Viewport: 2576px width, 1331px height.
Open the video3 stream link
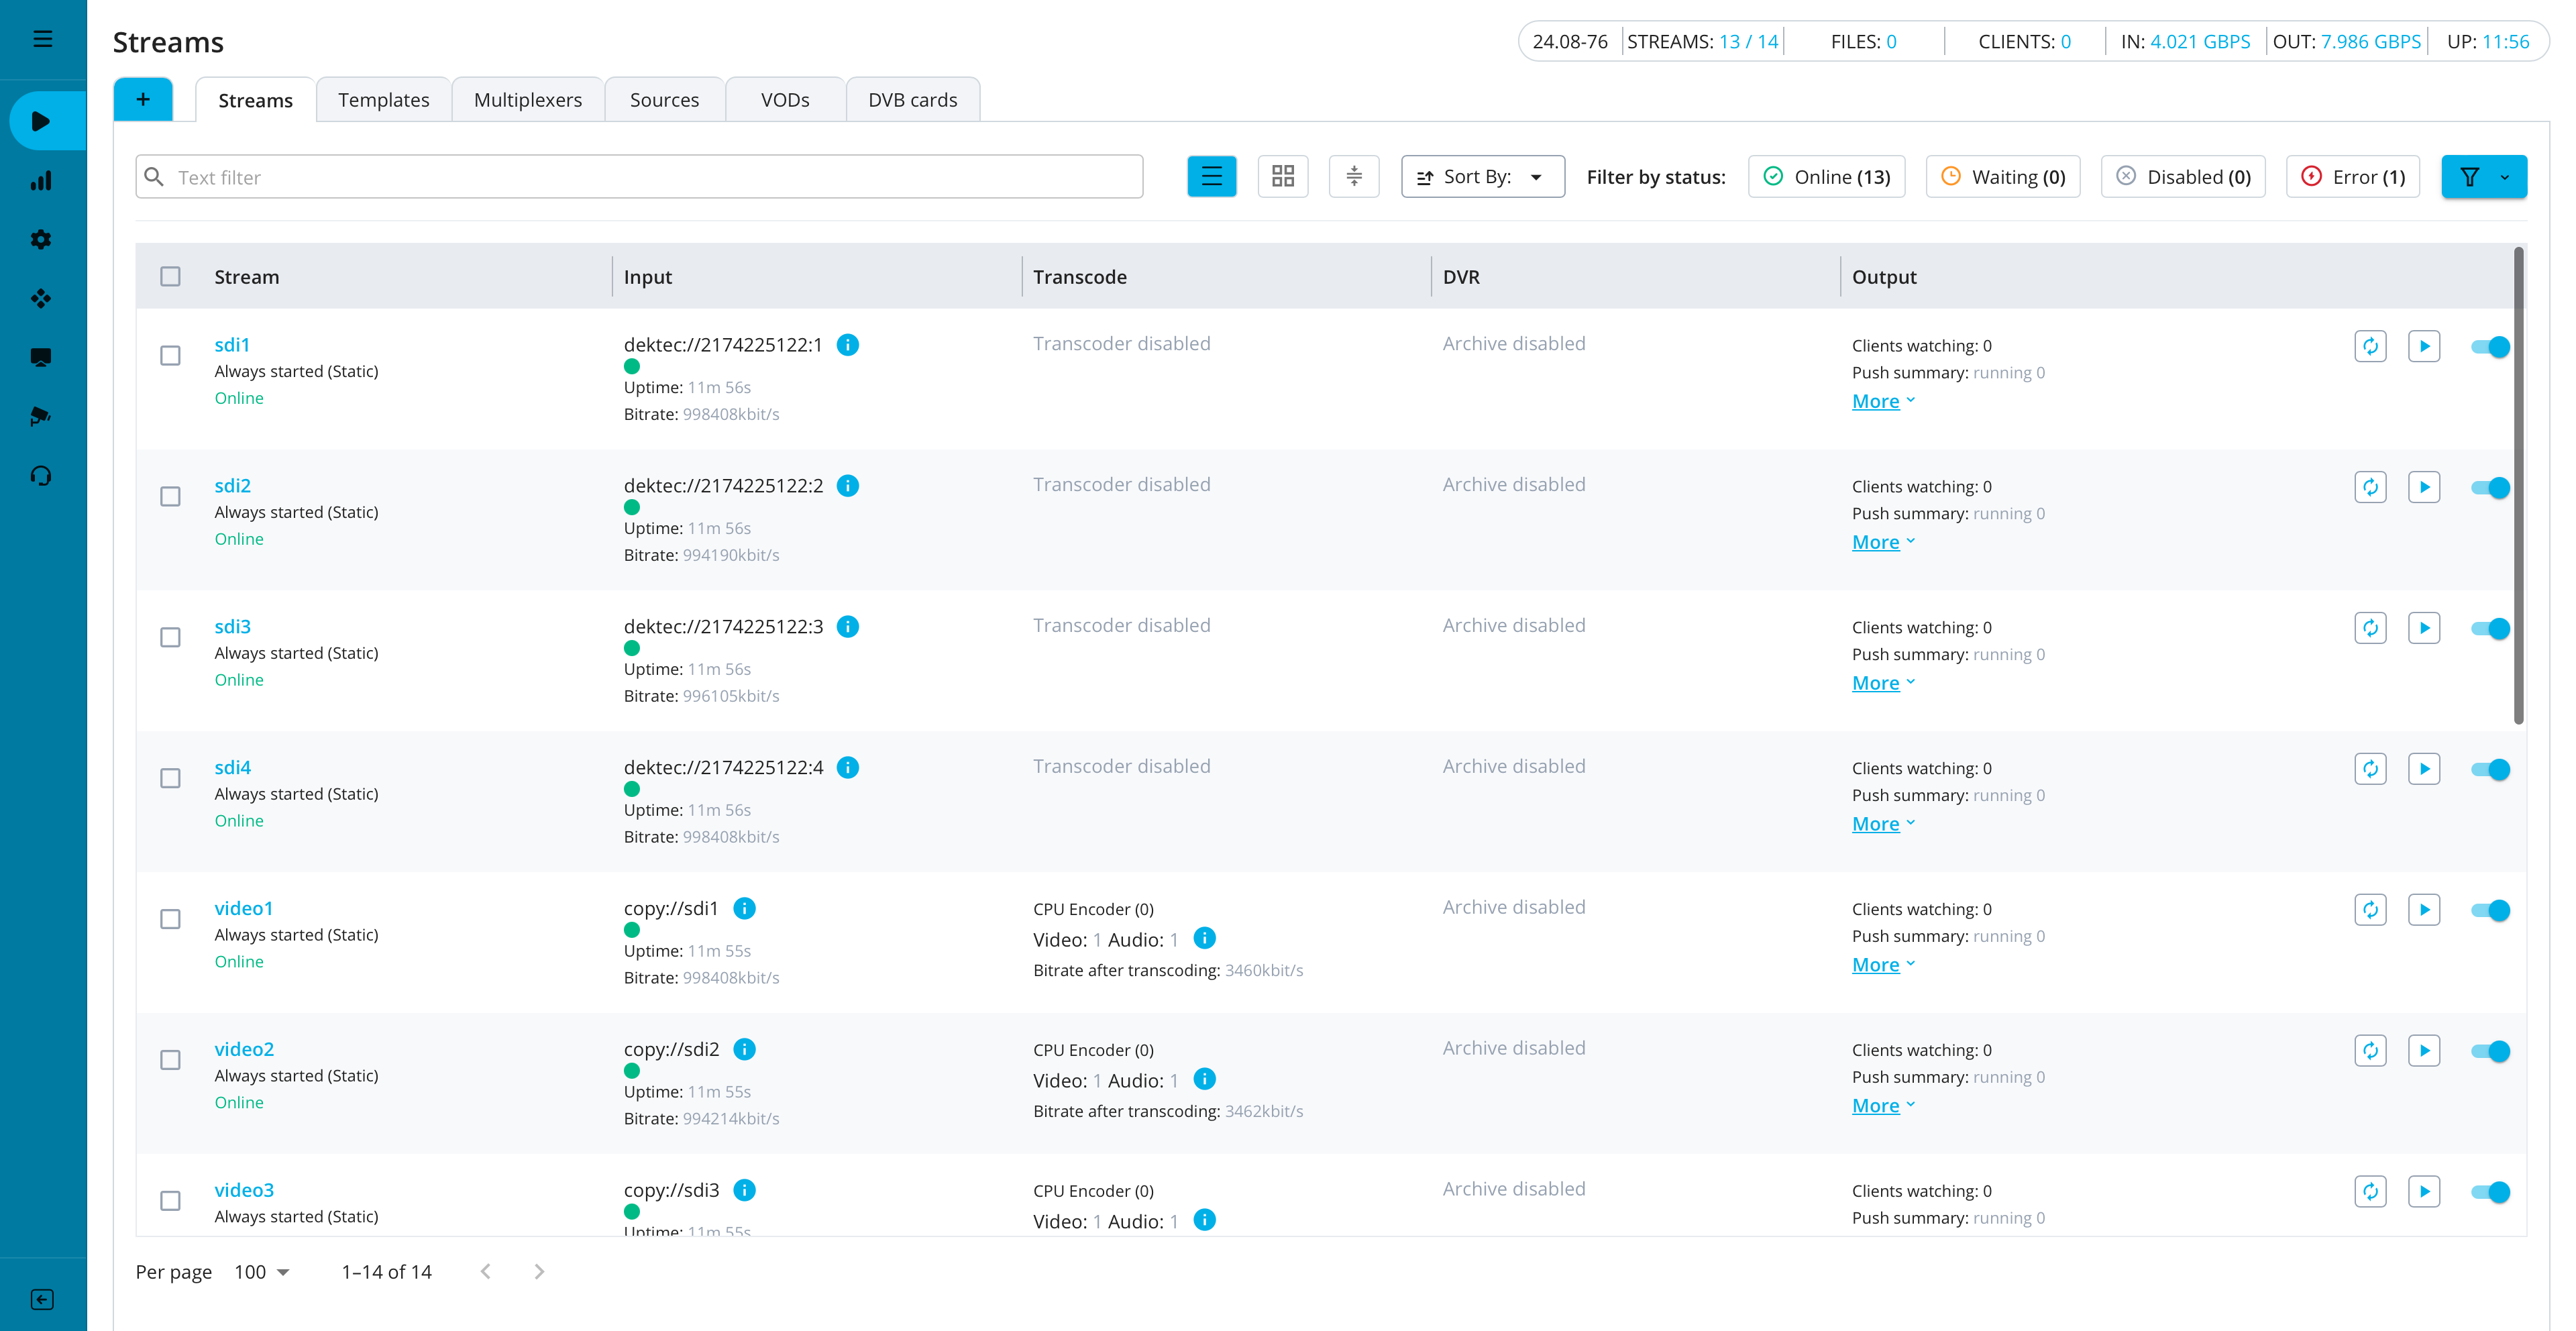tap(244, 1189)
